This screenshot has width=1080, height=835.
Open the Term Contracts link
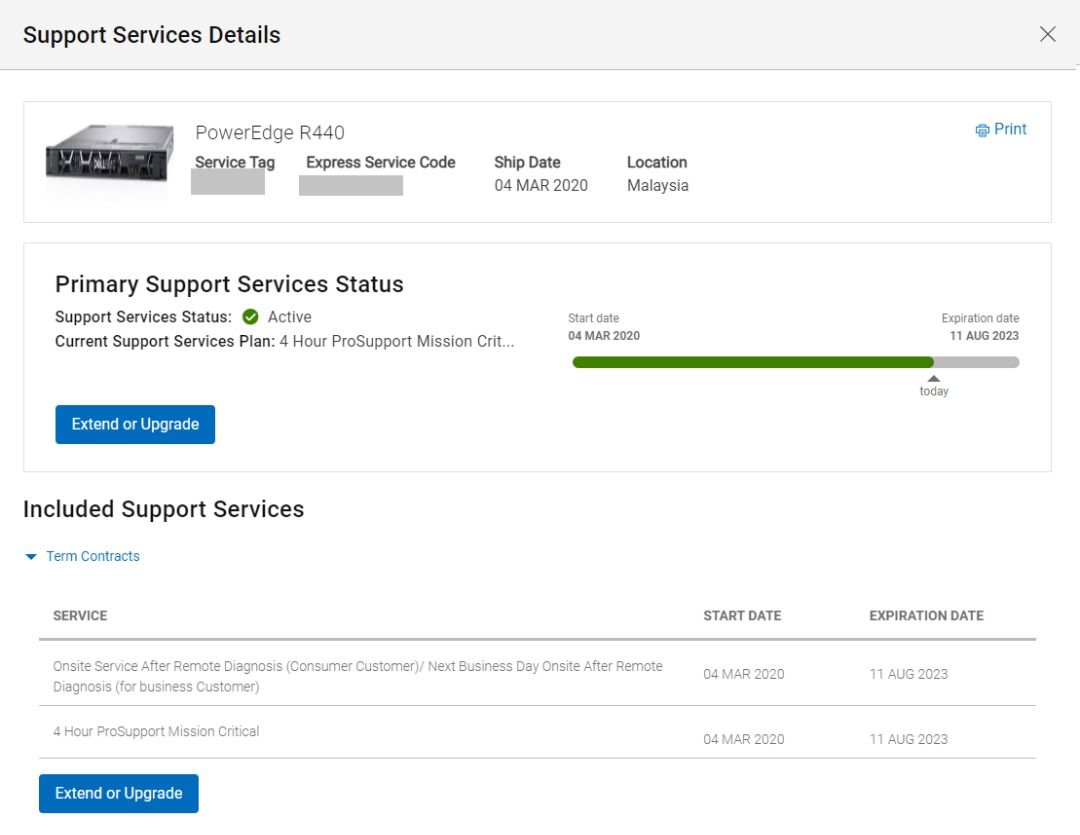[x=93, y=556]
